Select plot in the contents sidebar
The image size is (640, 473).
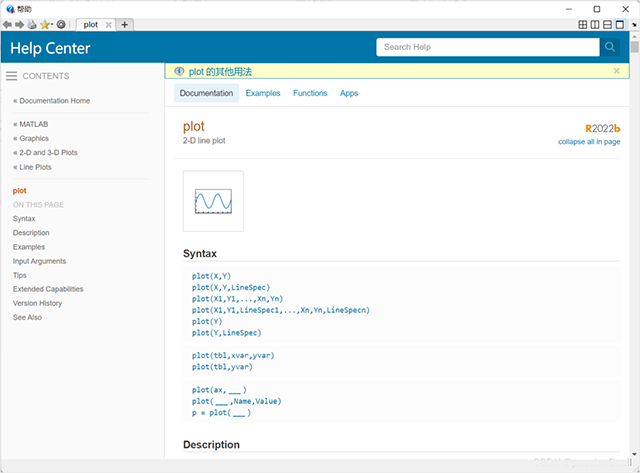pyautogui.click(x=20, y=191)
